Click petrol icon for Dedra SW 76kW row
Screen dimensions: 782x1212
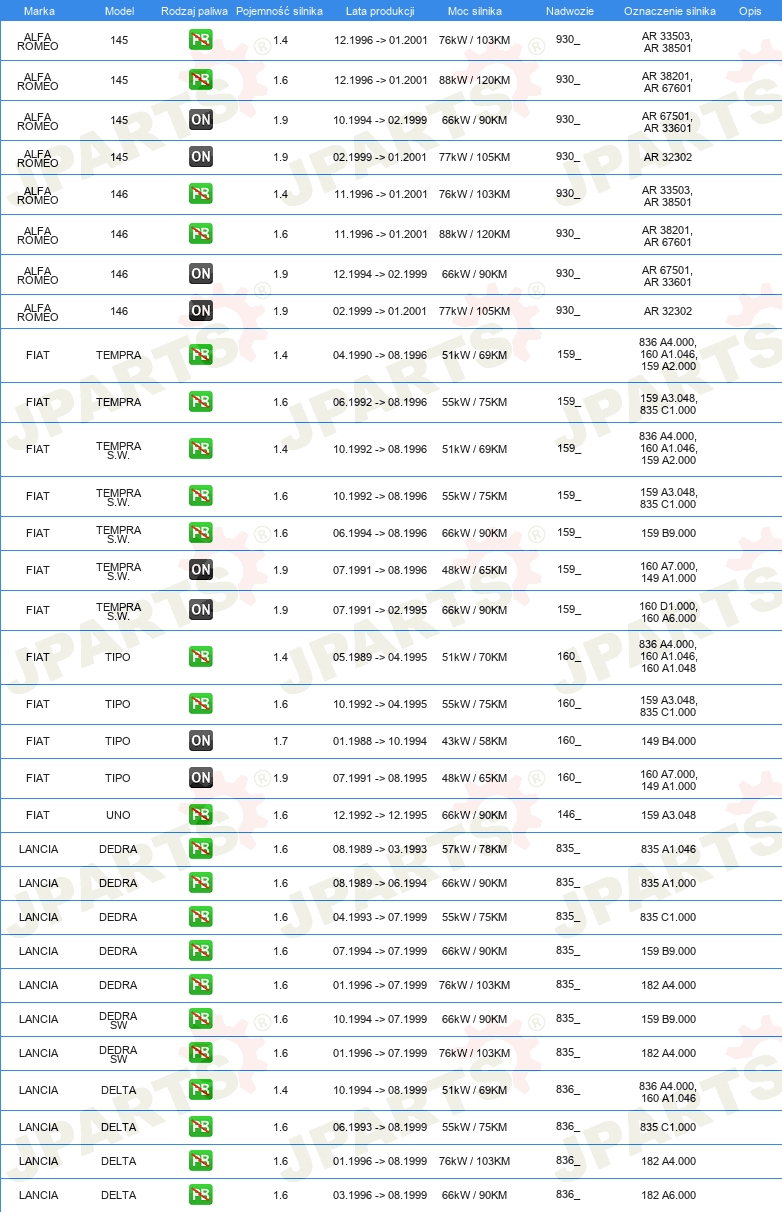coord(201,1053)
